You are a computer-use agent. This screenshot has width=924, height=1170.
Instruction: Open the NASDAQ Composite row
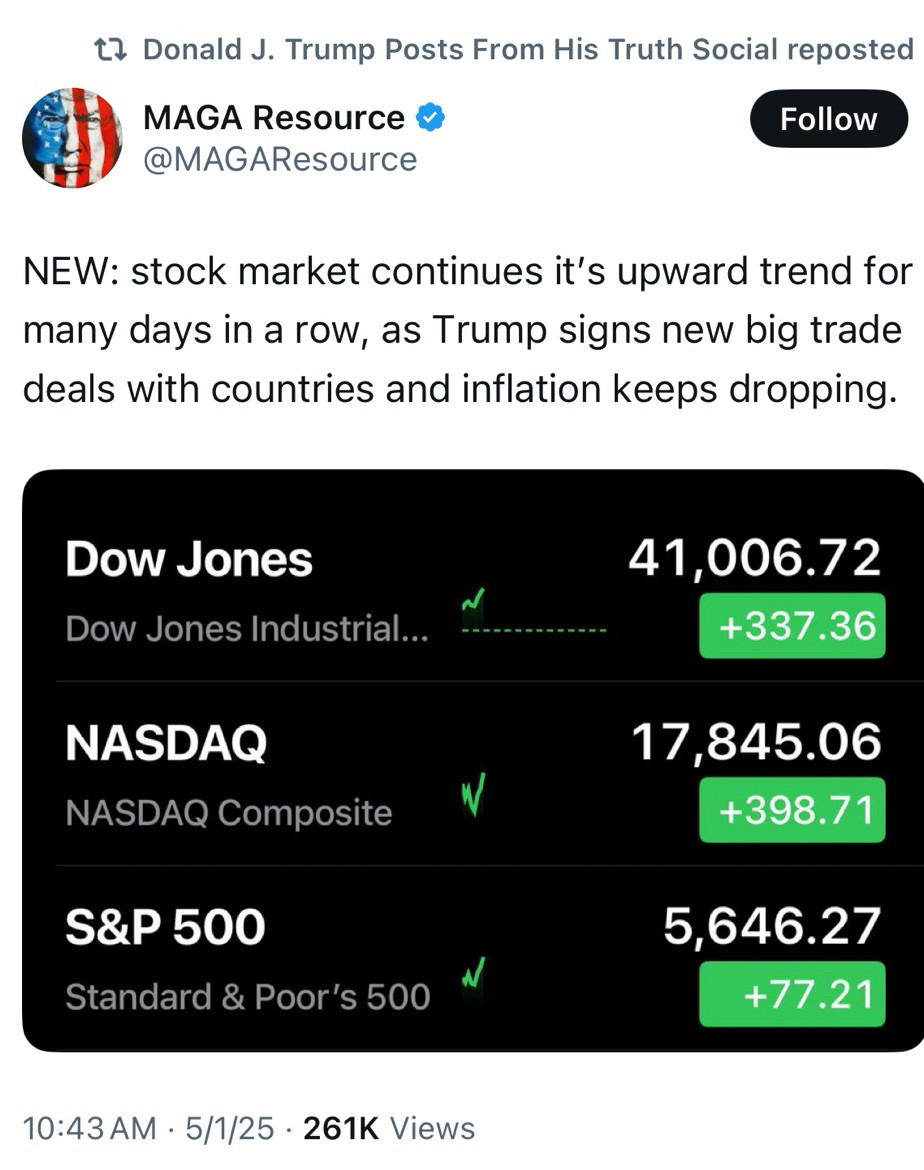473,773
